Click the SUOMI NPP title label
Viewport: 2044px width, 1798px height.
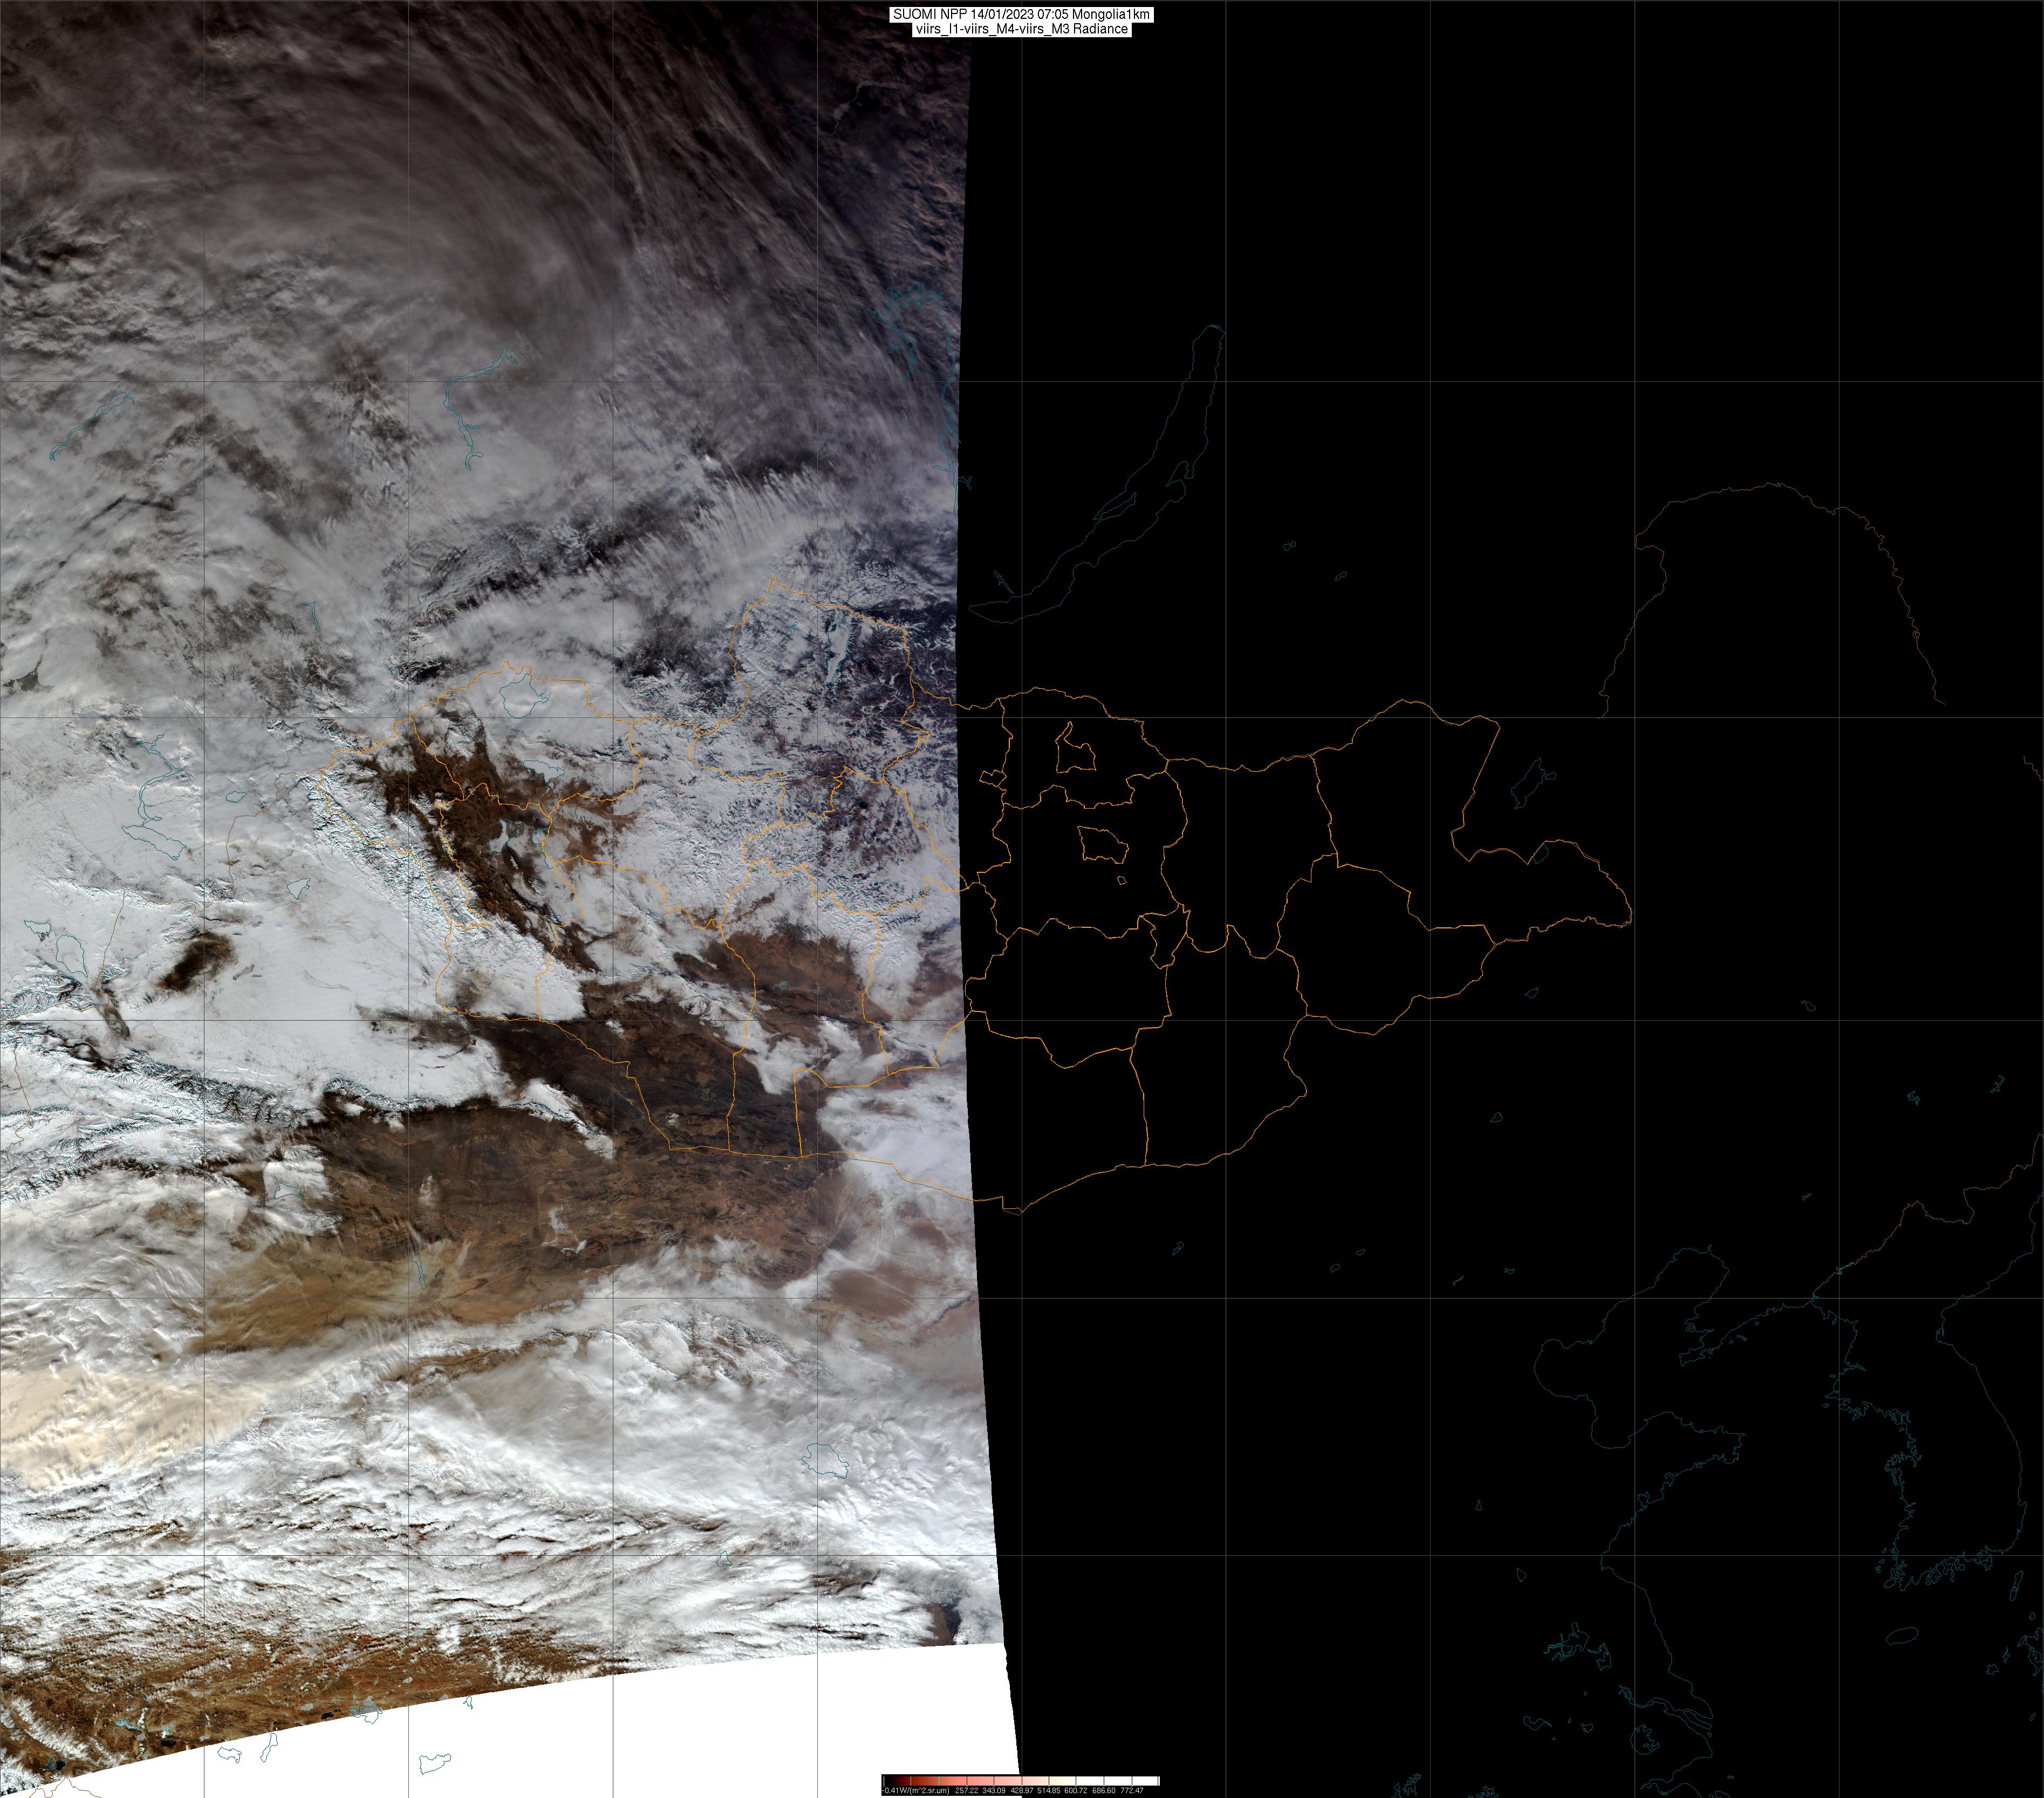click(1021, 14)
